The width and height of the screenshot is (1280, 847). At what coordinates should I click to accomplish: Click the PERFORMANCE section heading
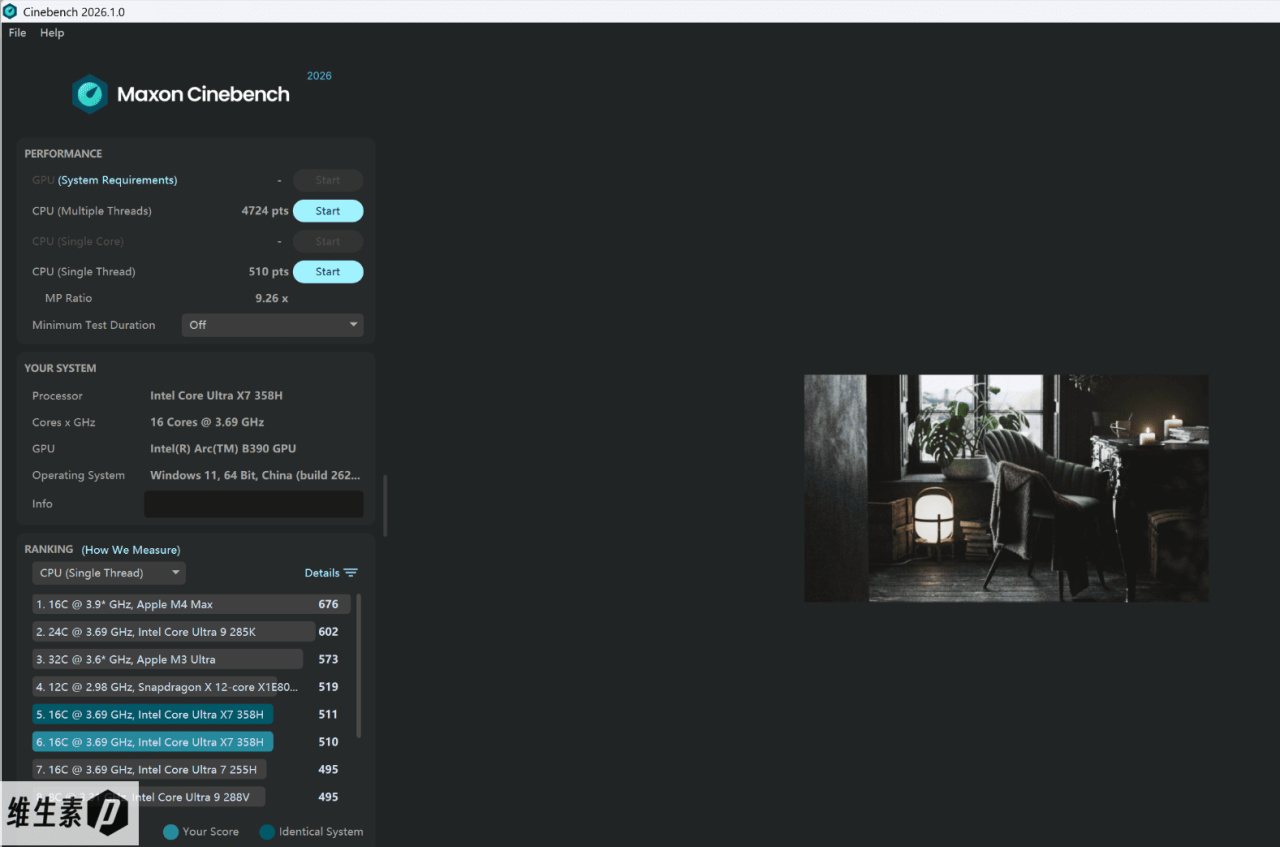(63, 154)
